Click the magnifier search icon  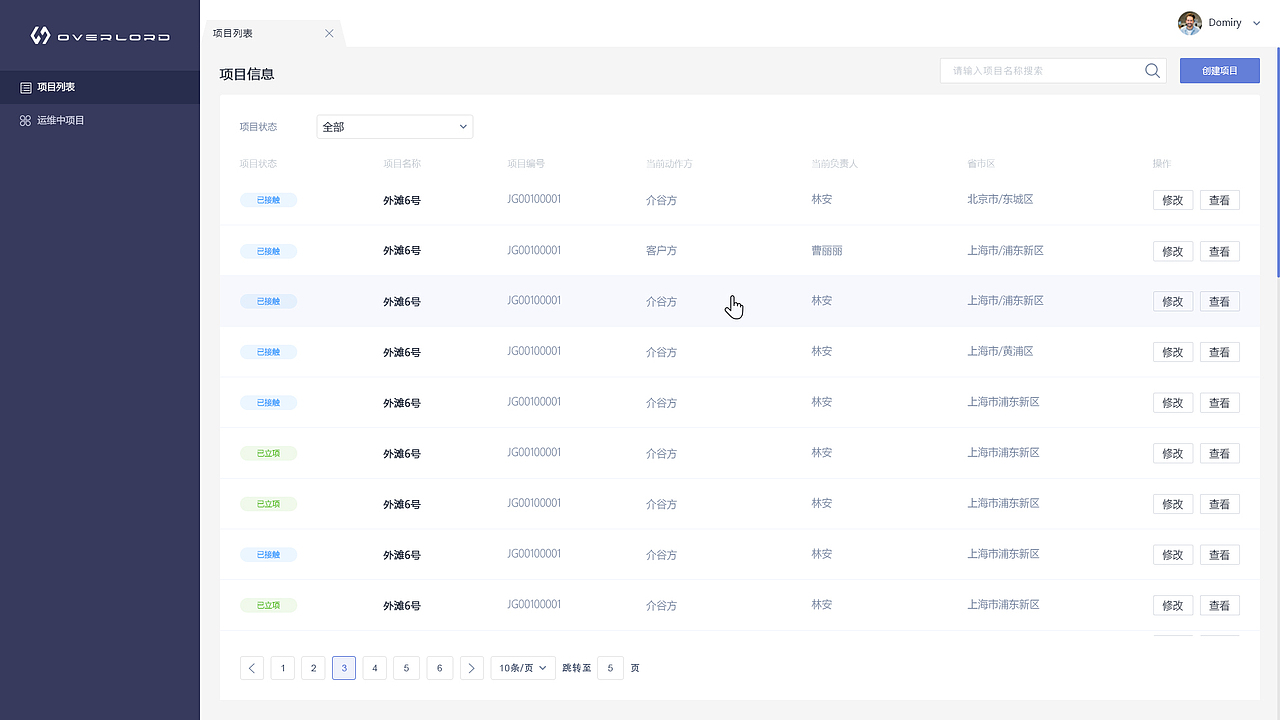1151,70
